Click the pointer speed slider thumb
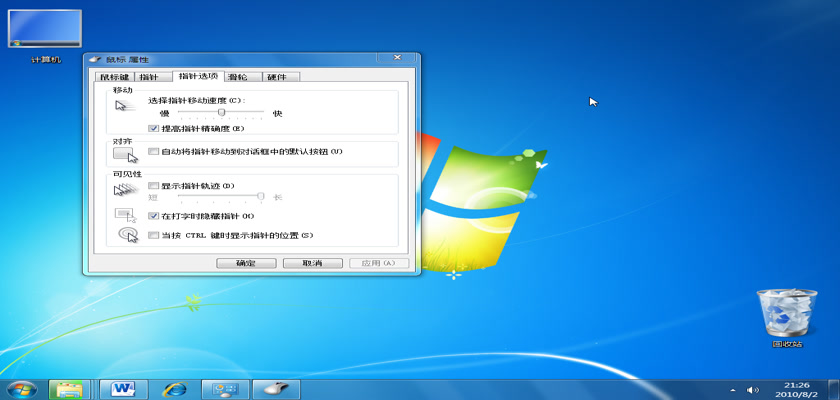 point(221,113)
